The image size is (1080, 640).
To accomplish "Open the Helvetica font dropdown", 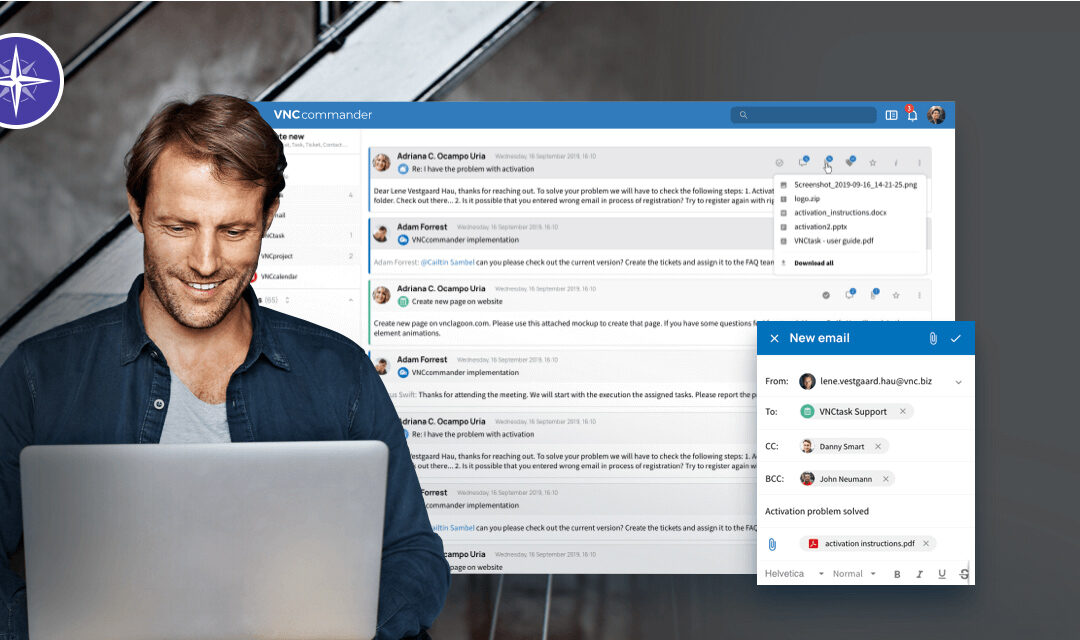I will pyautogui.click(x=794, y=574).
